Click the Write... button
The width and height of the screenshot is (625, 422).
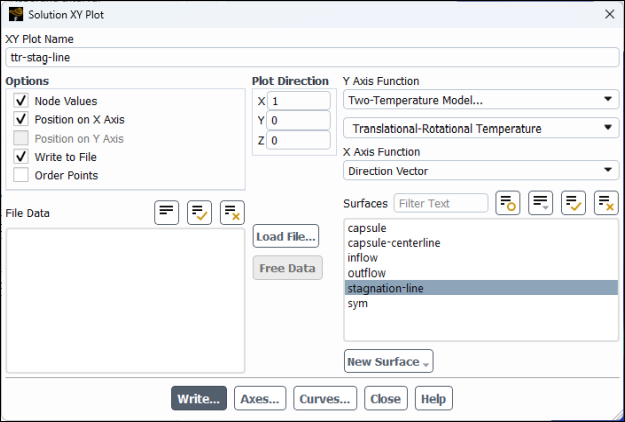(x=199, y=398)
